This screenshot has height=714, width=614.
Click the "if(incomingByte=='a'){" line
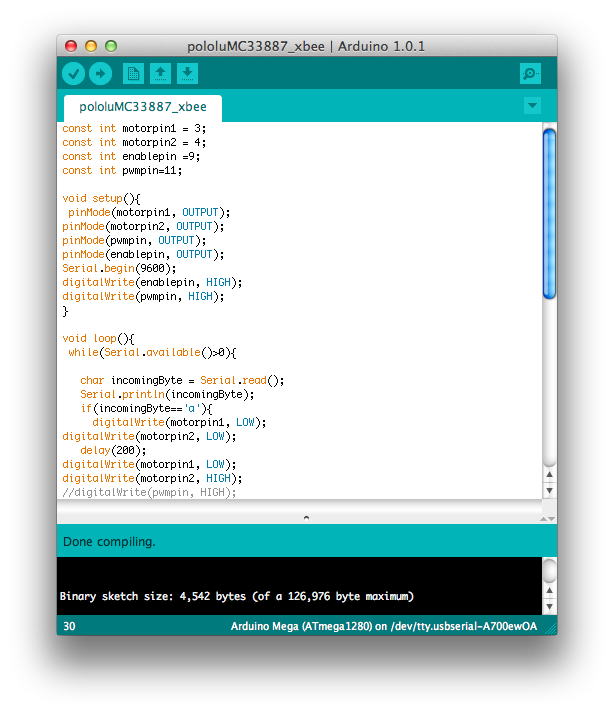tap(146, 409)
